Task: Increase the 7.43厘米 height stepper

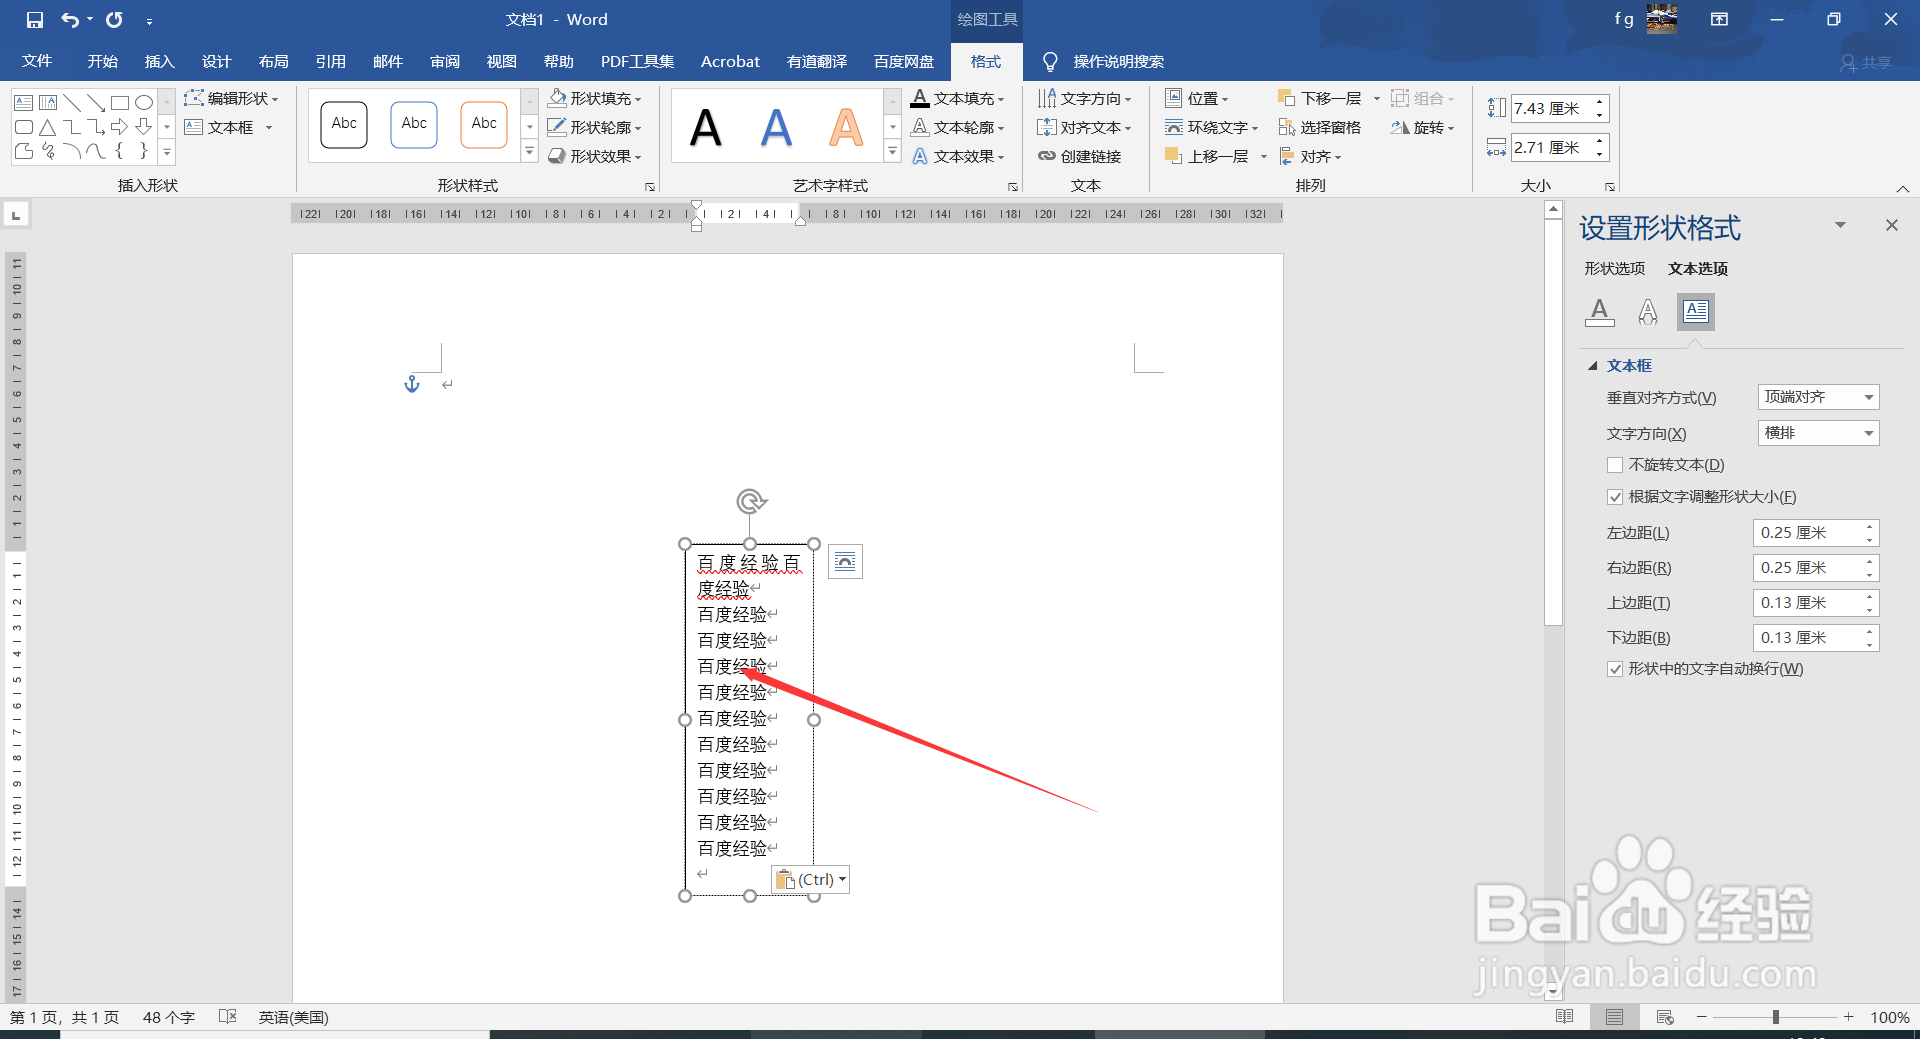Action: click(1600, 102)
